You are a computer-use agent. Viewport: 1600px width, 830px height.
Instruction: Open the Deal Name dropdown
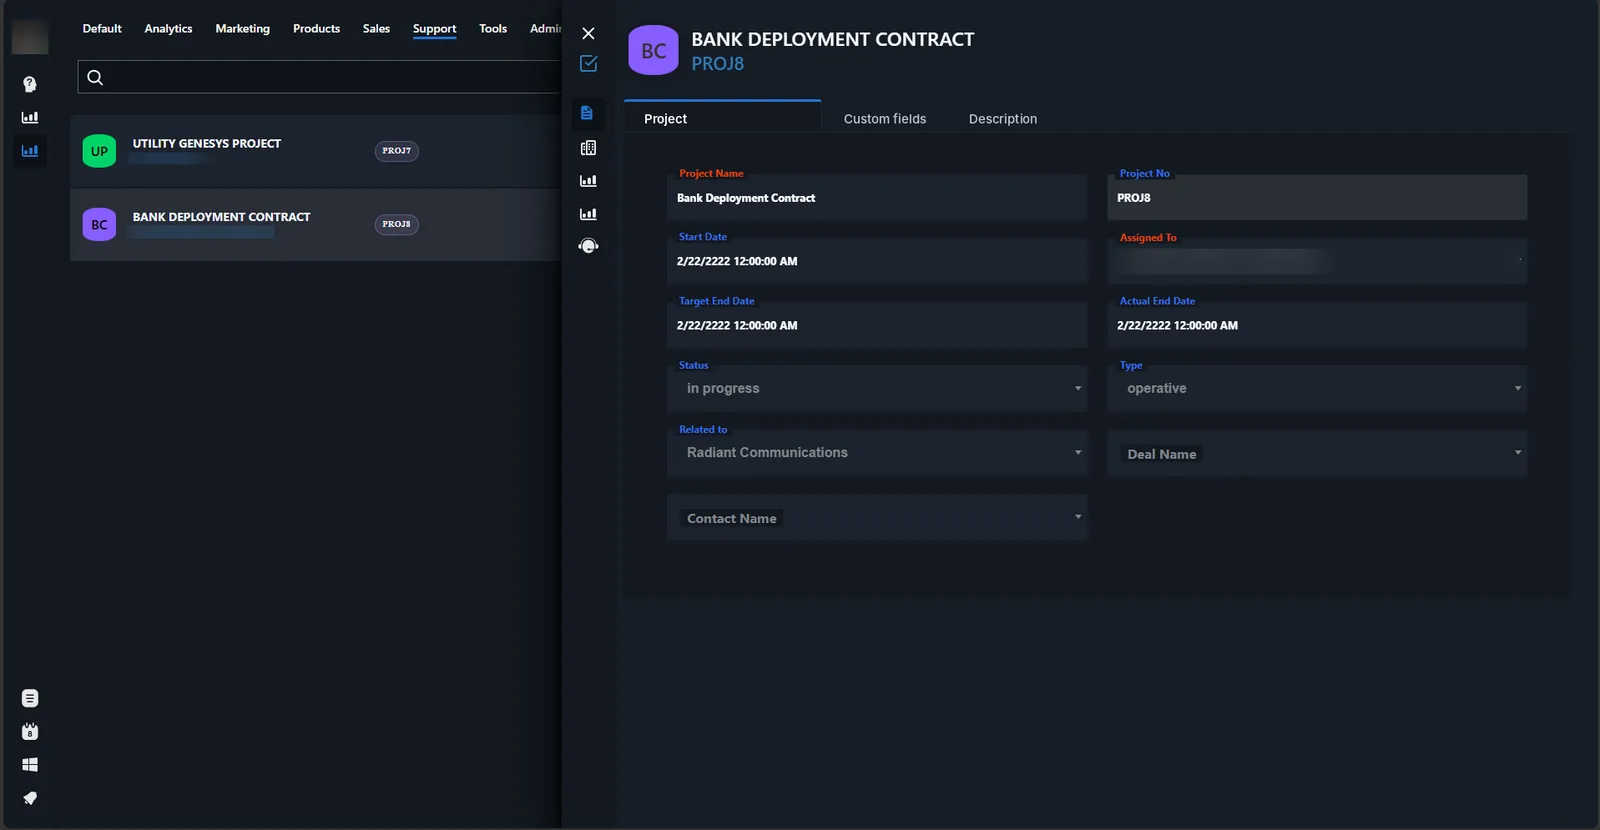(1317, 453)
